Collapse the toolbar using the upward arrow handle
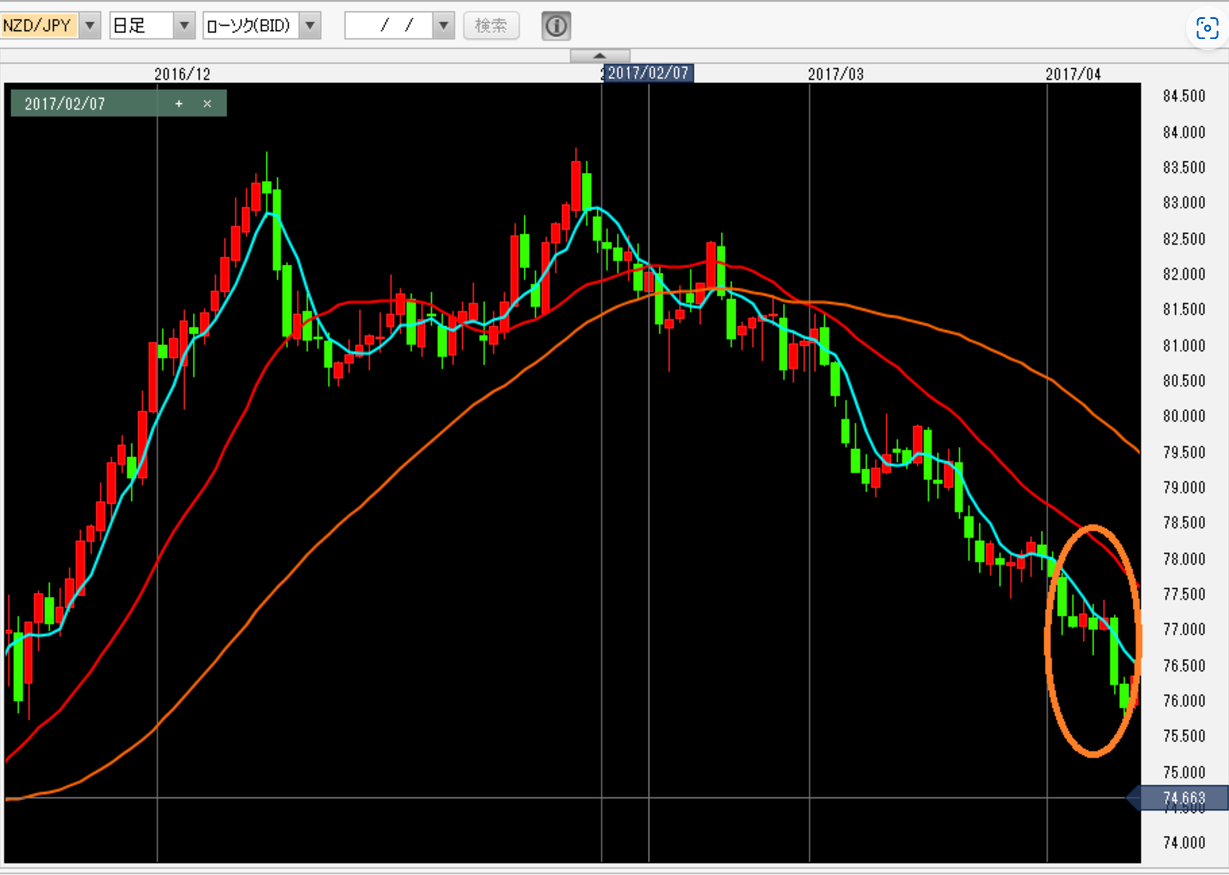 pyautogui.click(x=600, y=56)
